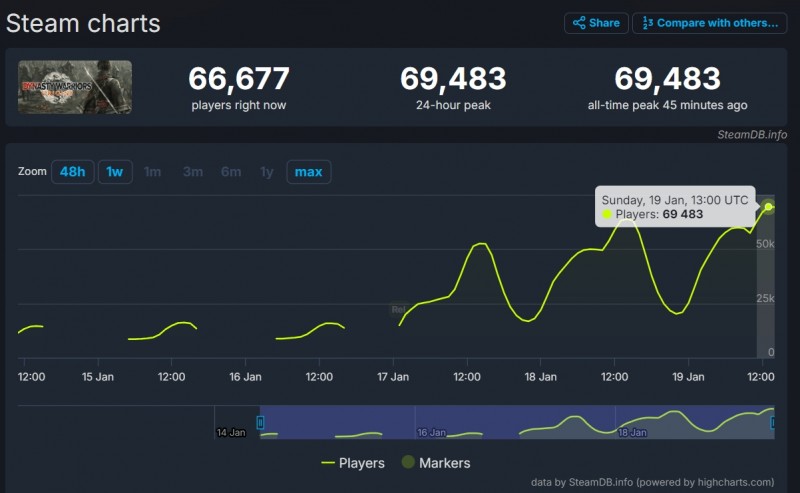The height and width of the screenshot is (493, 800).
Task: Toggle the Markers series in the legend
Action: tap(435, 463)
